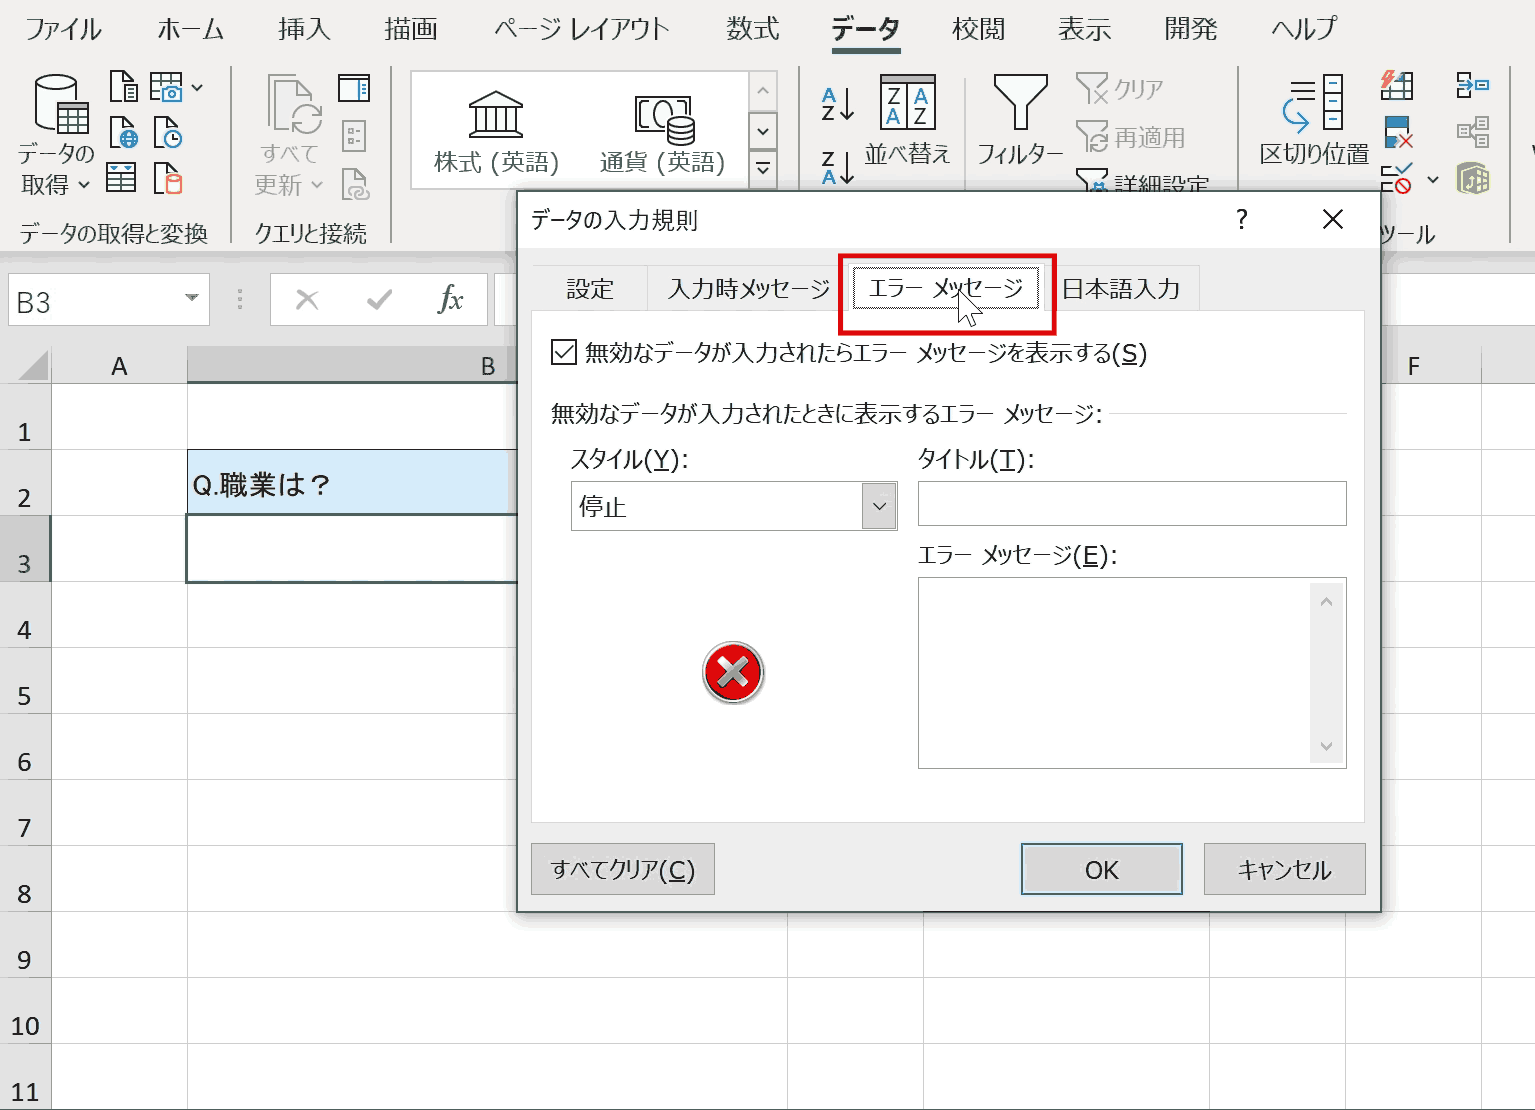This screenshot has height=1110, width=1535.
Task: Sort ascending with A-to-Z icon
Action: tap(837, 103)
